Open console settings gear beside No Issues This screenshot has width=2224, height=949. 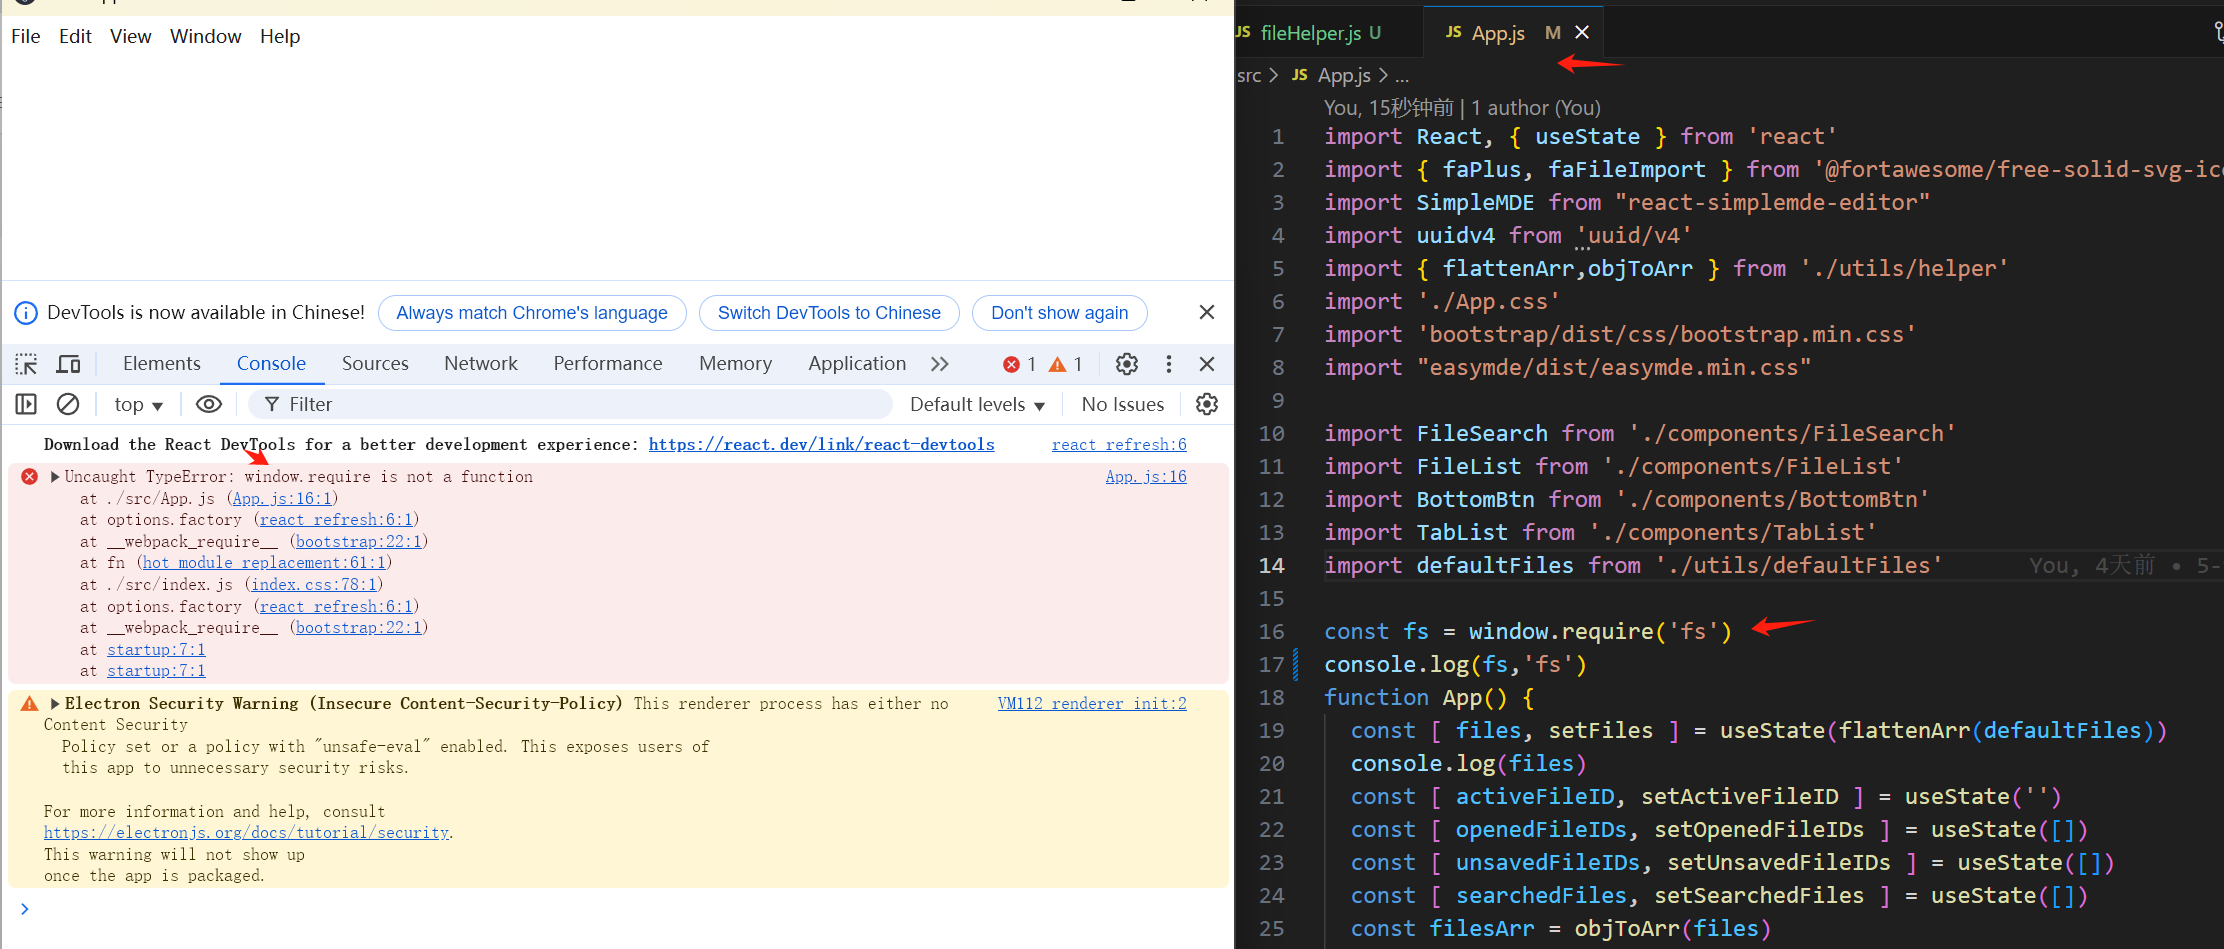pos(1207,404)
